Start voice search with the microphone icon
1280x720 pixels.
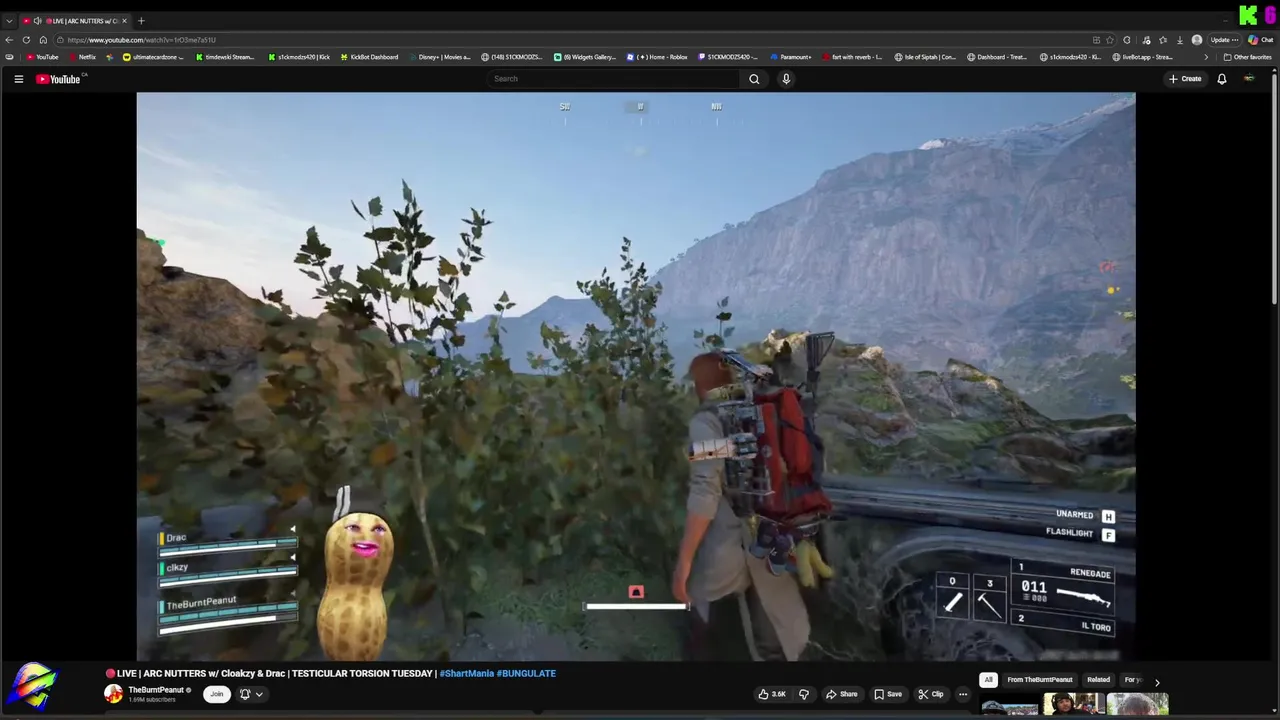(x=786, y=79)
